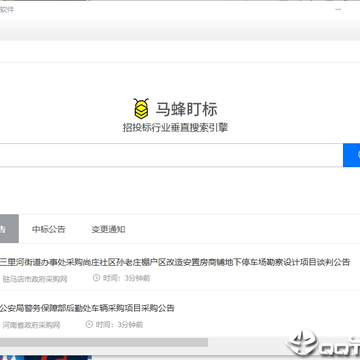Switch to the 中标公告 tab
The width and height of the screenshot is (360, 360).
pos(49,229)
